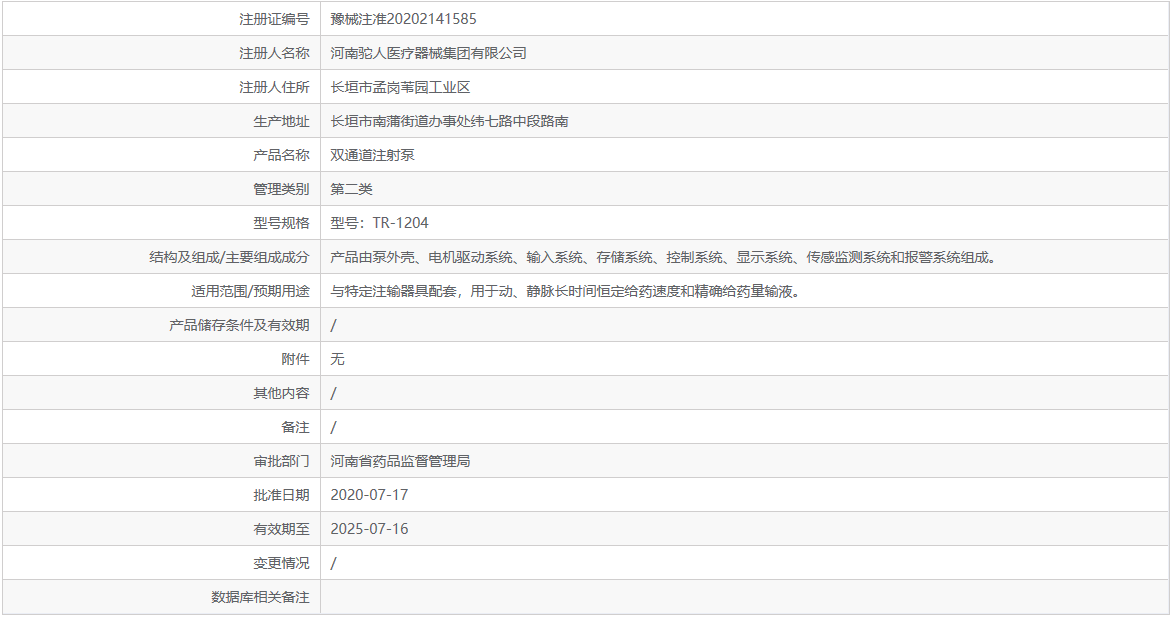1174x619 pixels.
Task: Select the label 注册证编号
Action: pyautogui.click(x=274, y=19)
